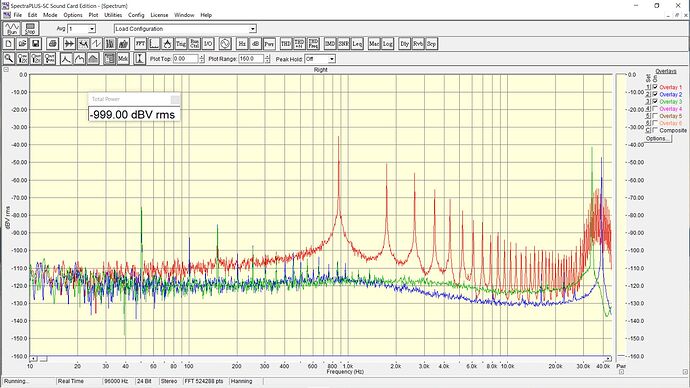Enable the Overlay 5 checkbox
This screenshot has width=690, height=388.
655,116
